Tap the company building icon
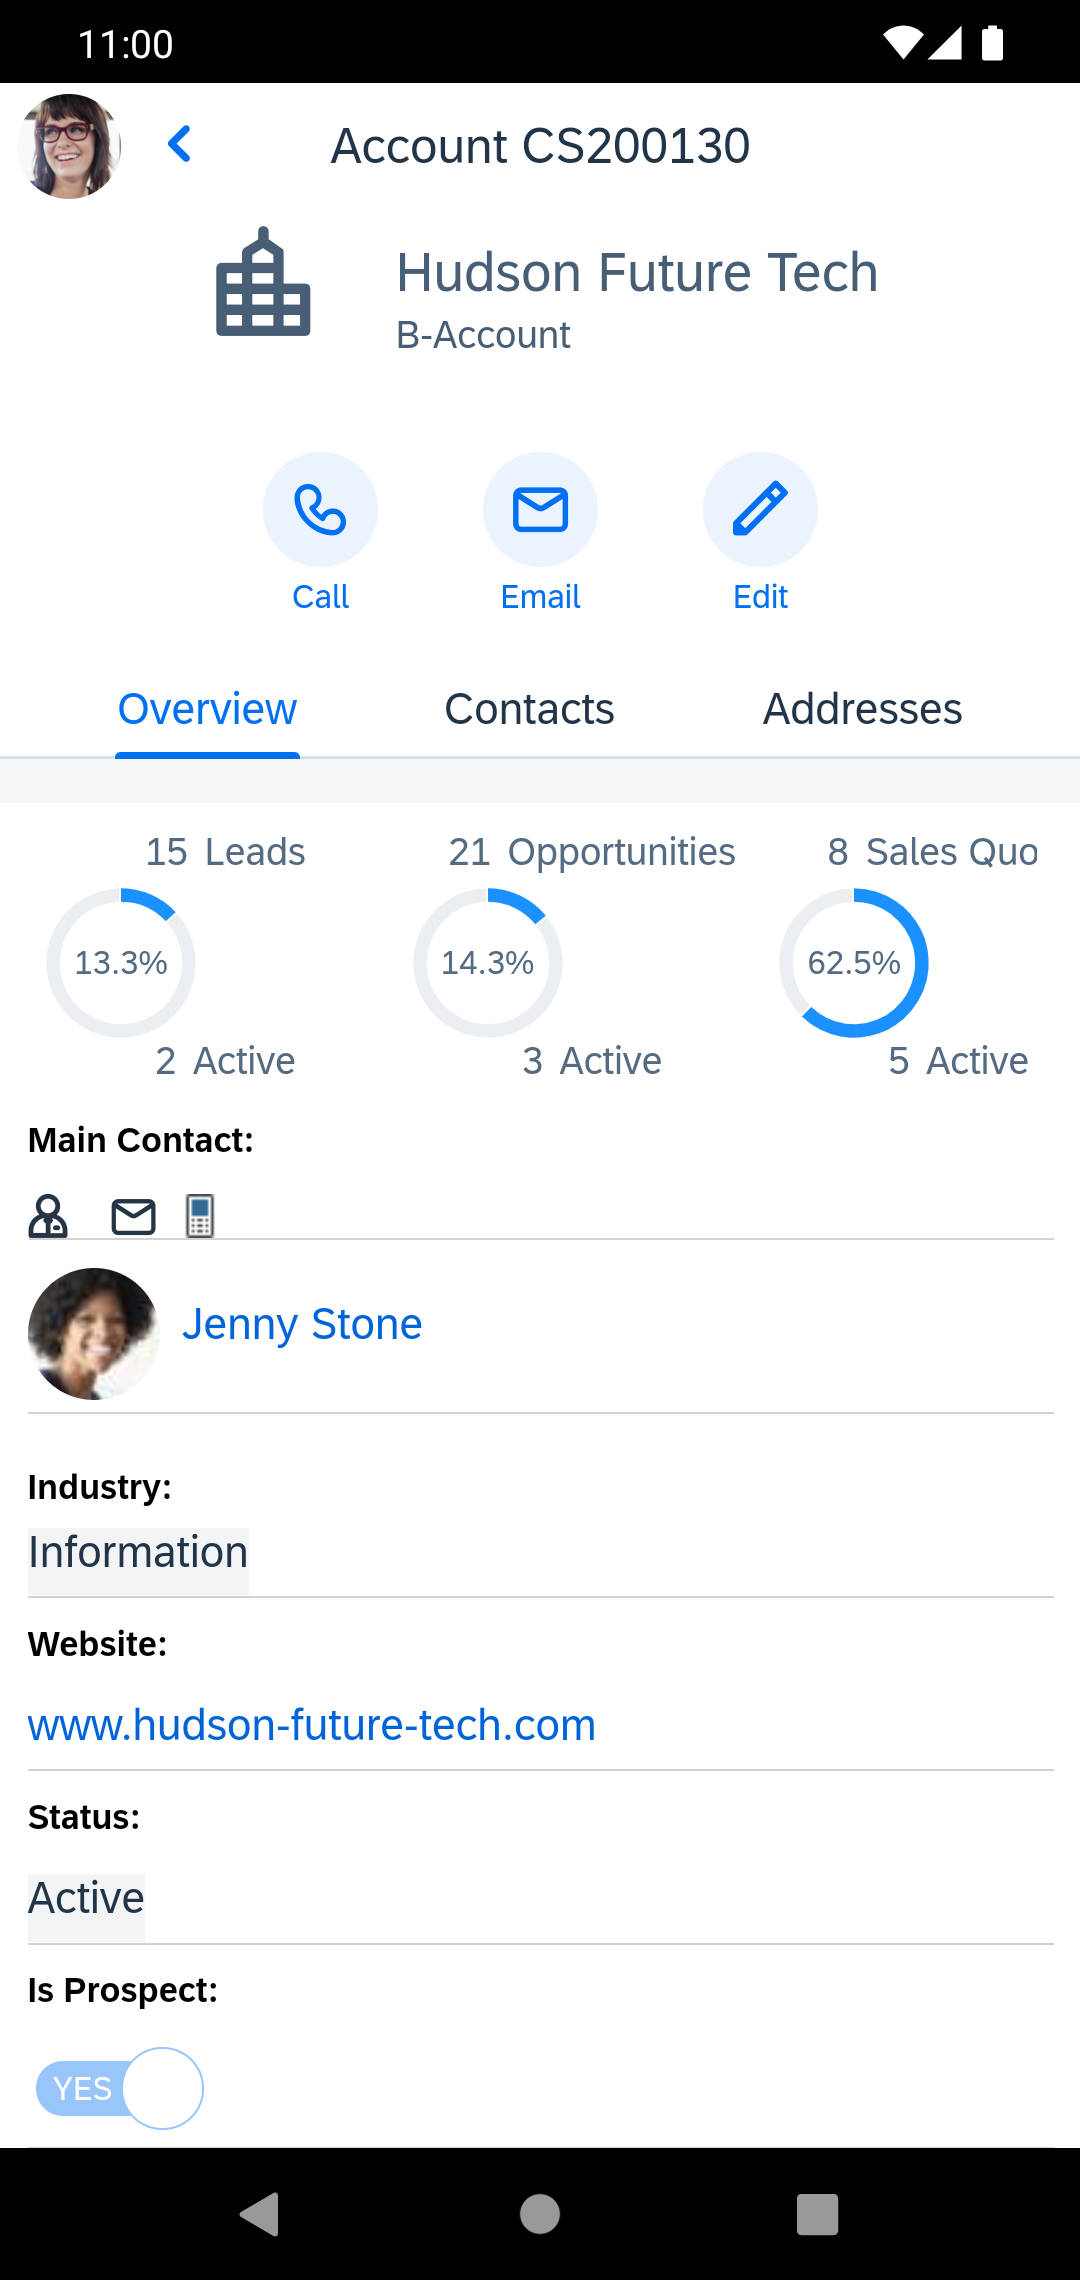The width and height of the screenshot is (1080, 2280). (263, 282)
